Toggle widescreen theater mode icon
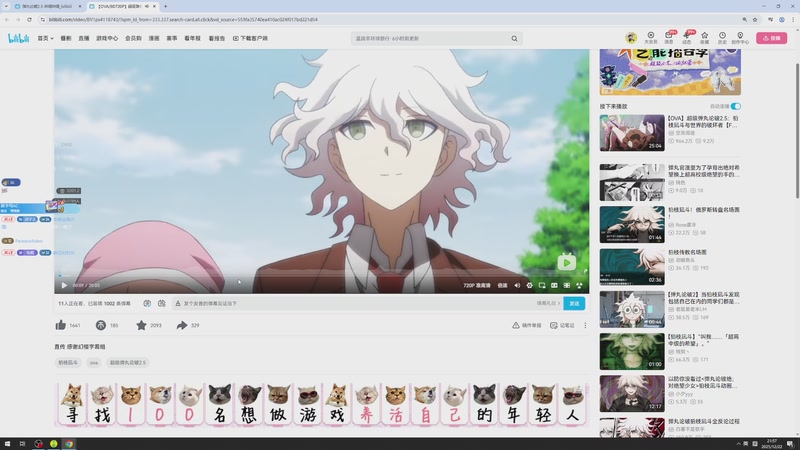Viewport: 800px width, 450px height. (554, 285)
